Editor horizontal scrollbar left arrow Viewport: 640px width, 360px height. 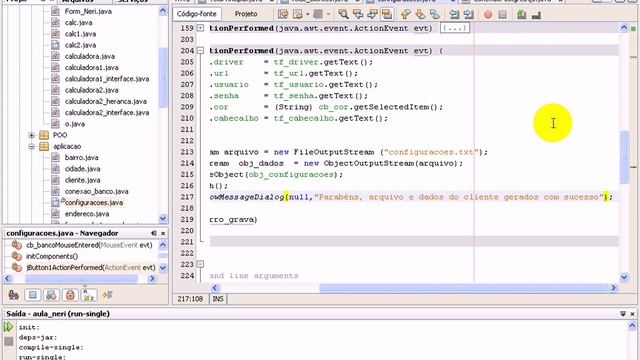coord(215,288)
